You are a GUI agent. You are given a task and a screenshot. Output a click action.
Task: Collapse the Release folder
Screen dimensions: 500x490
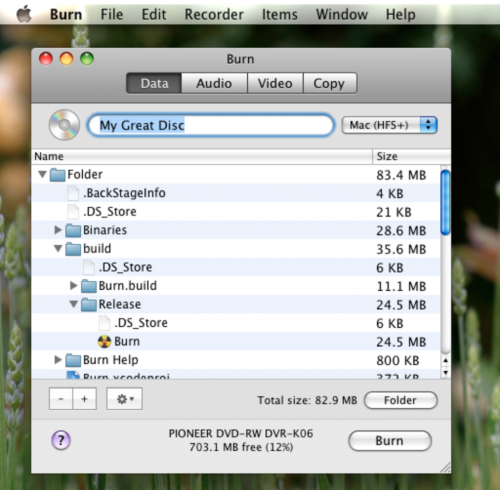74,304
